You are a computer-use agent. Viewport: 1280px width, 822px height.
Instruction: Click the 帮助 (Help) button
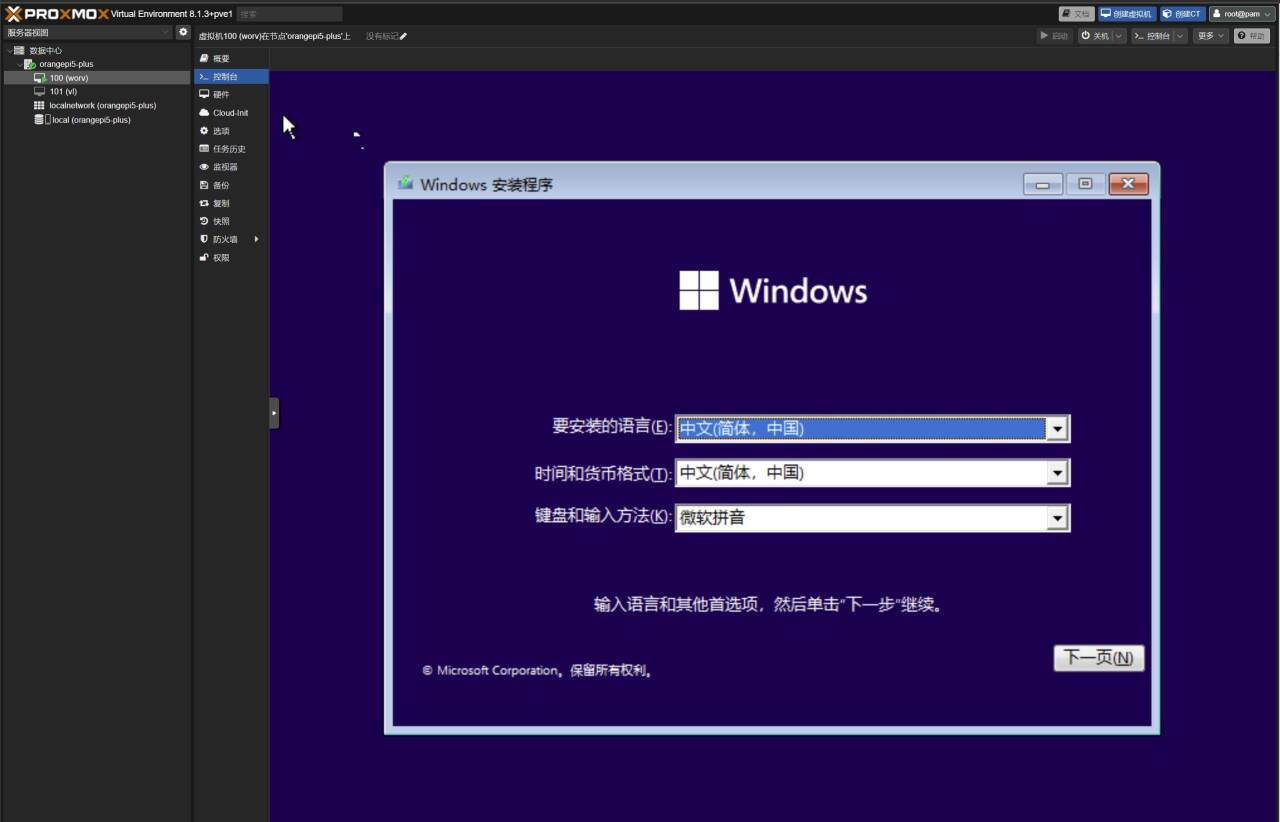point(1252,36)
